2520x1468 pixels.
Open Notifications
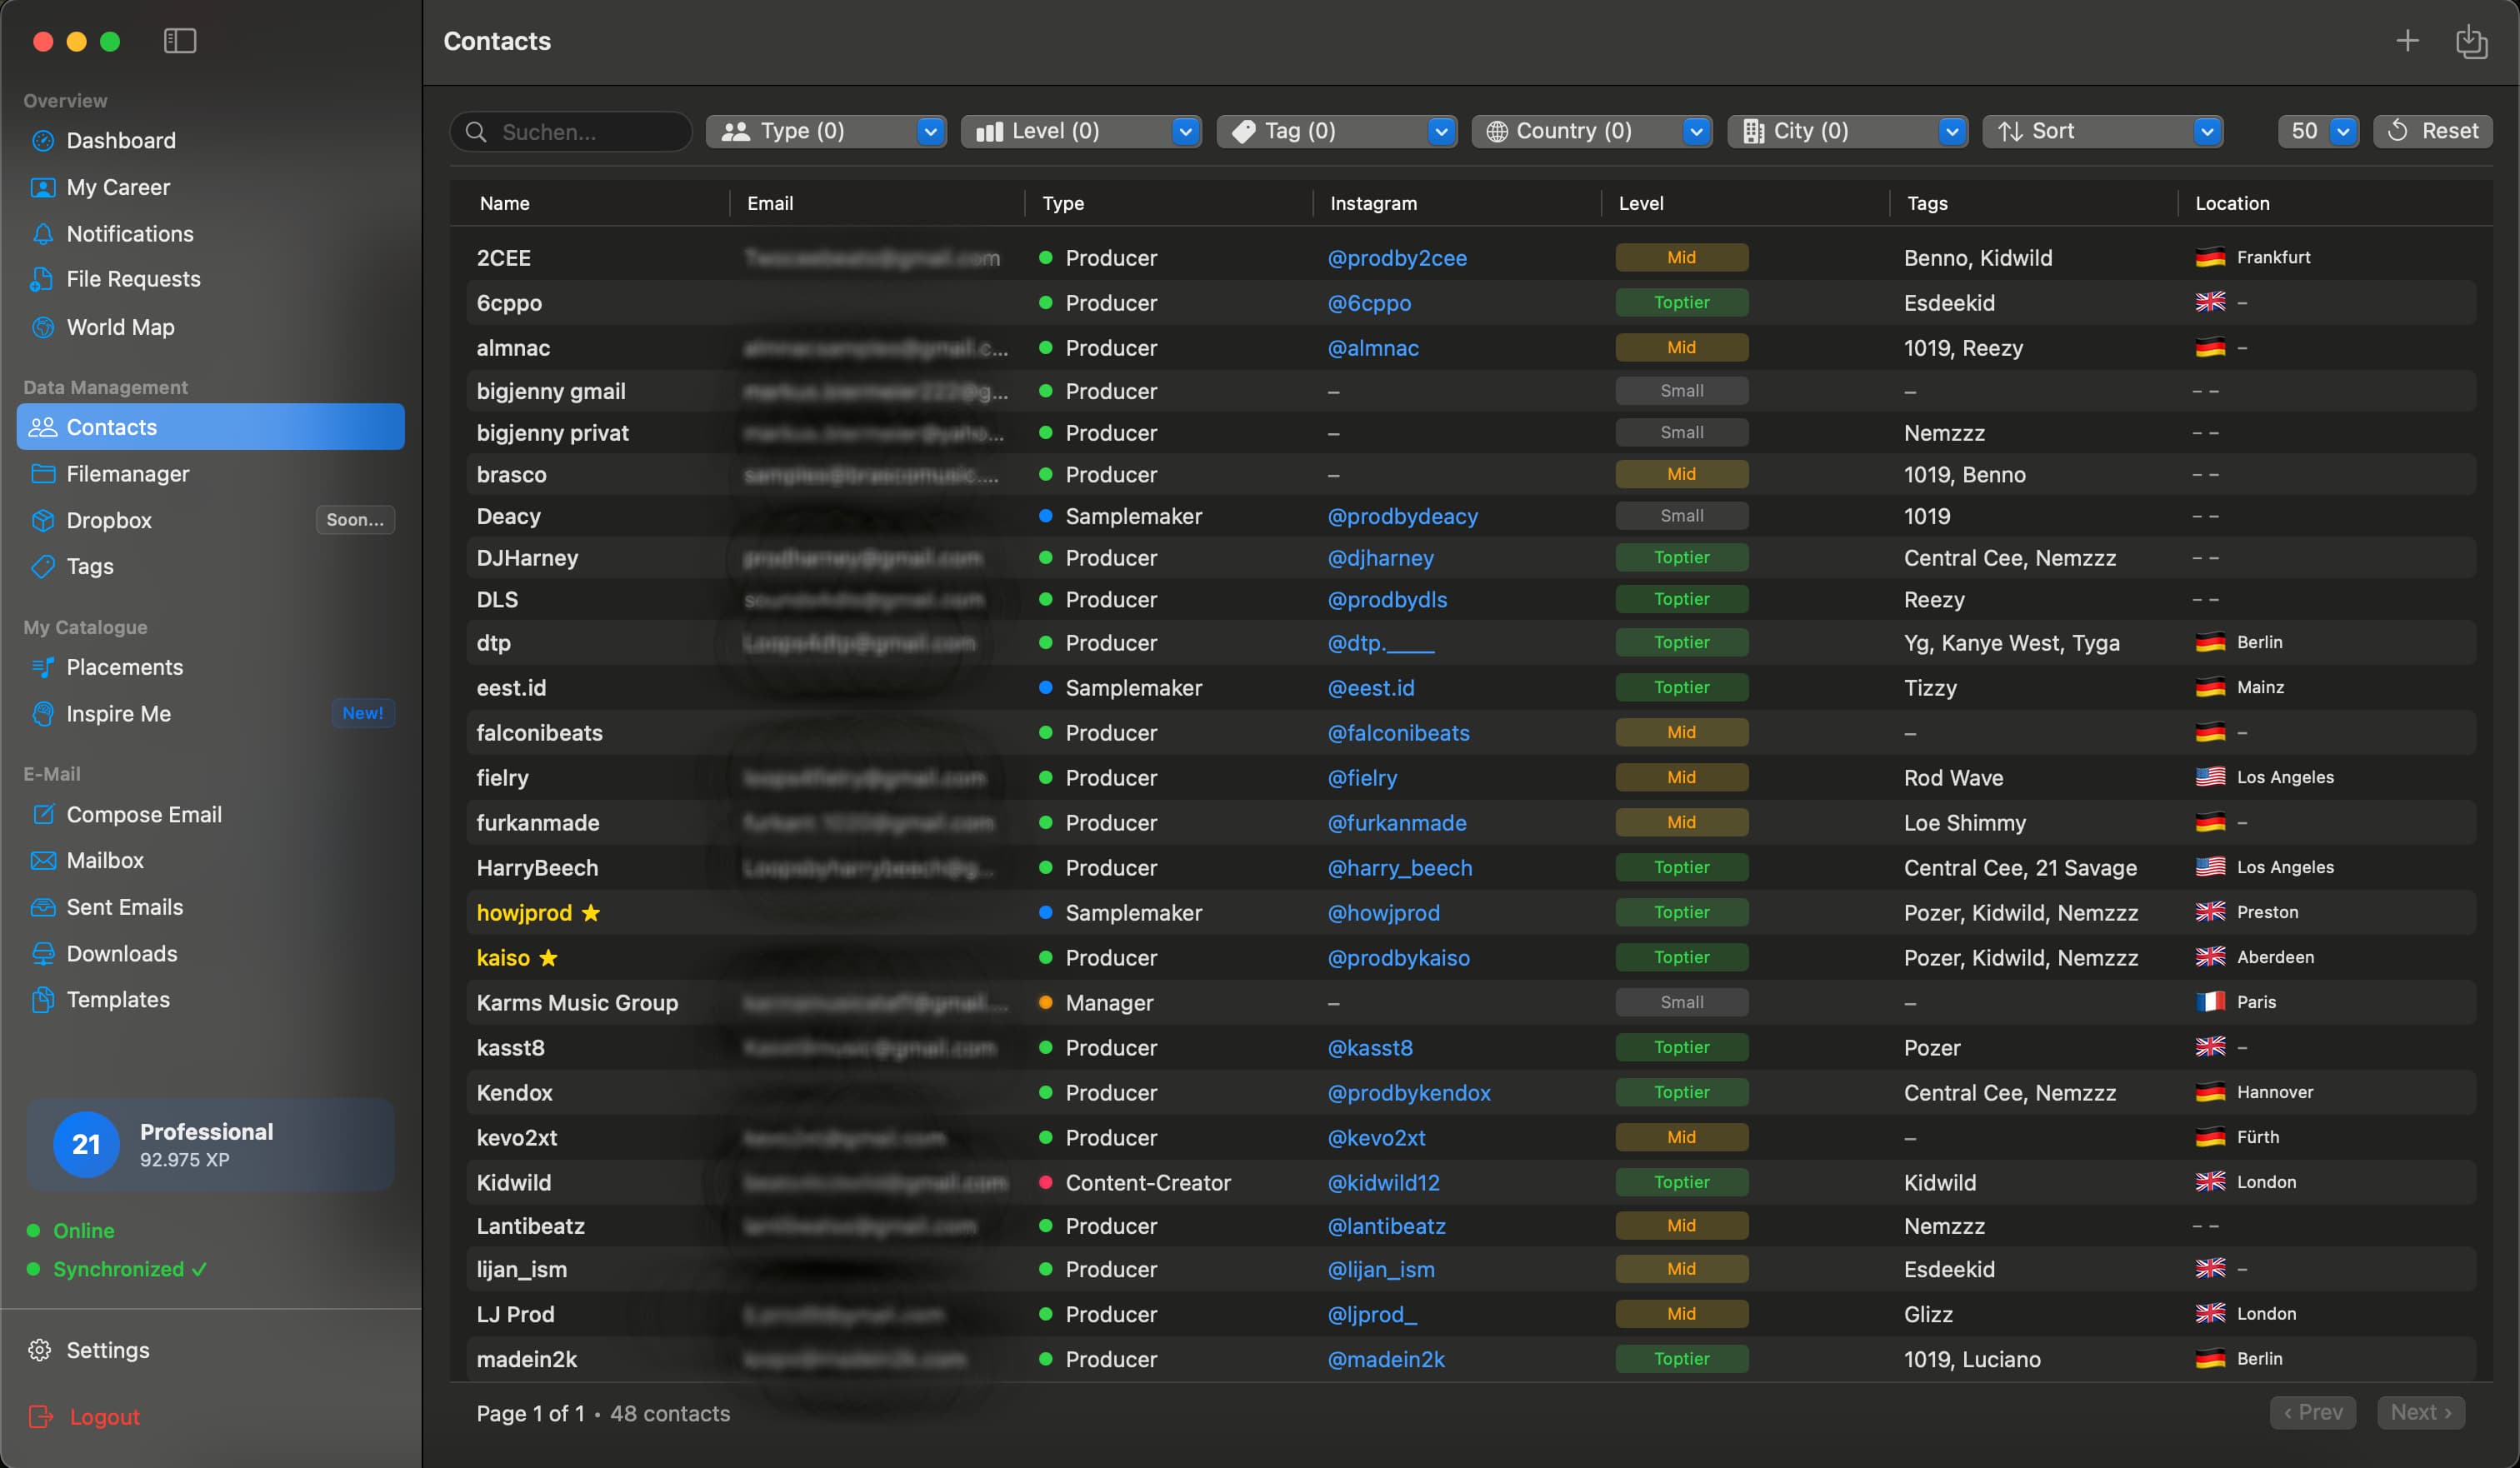129,234
